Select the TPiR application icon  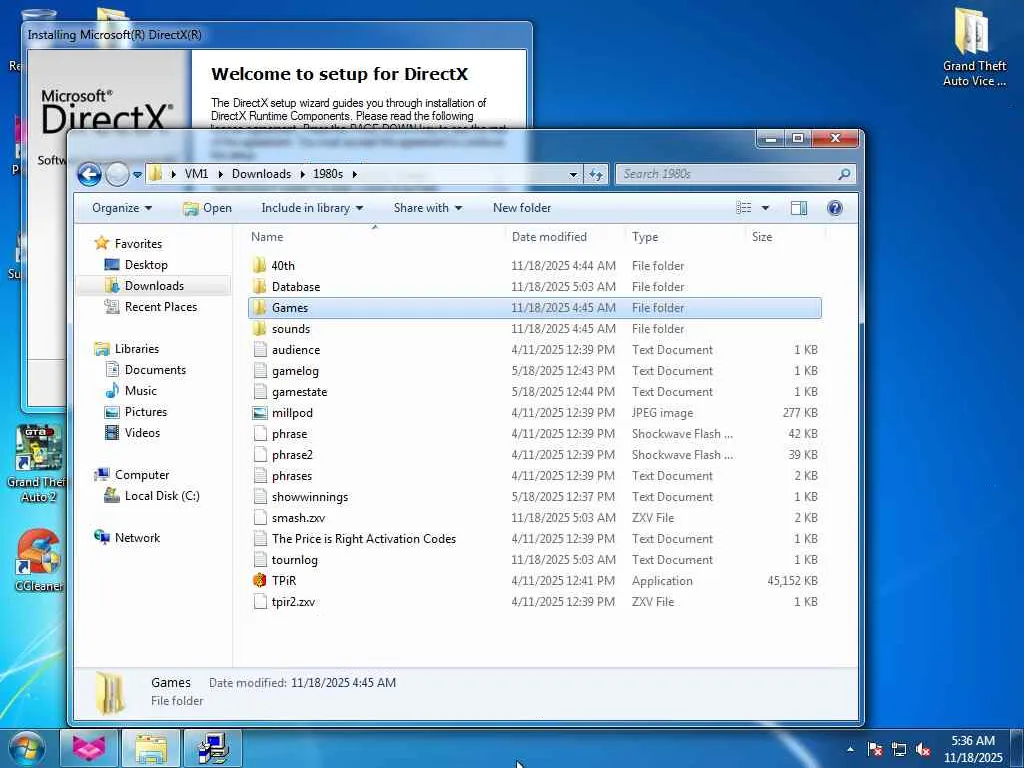pyautogui.click(x=259, y=580)
